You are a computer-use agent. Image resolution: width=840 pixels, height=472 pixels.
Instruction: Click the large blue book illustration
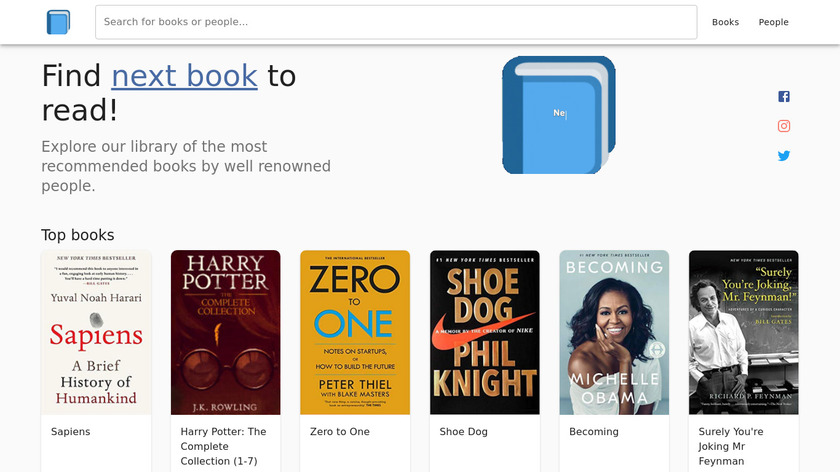tap(558, 114)
